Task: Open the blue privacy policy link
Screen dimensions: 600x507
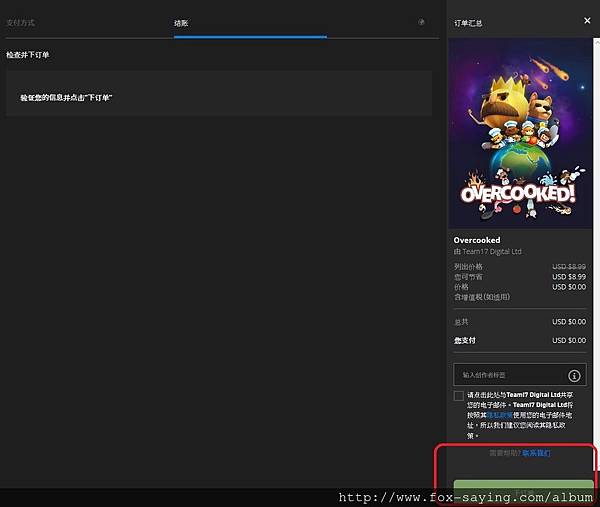Action: point(499,415)
